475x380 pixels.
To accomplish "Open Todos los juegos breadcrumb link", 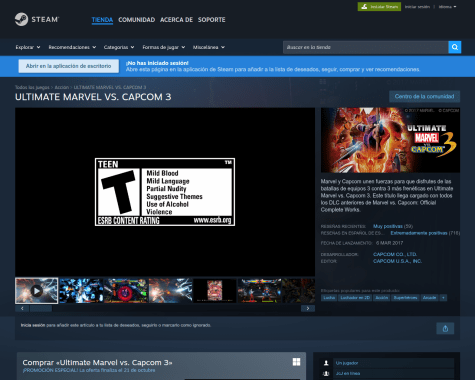I will [x=32, y=87].
